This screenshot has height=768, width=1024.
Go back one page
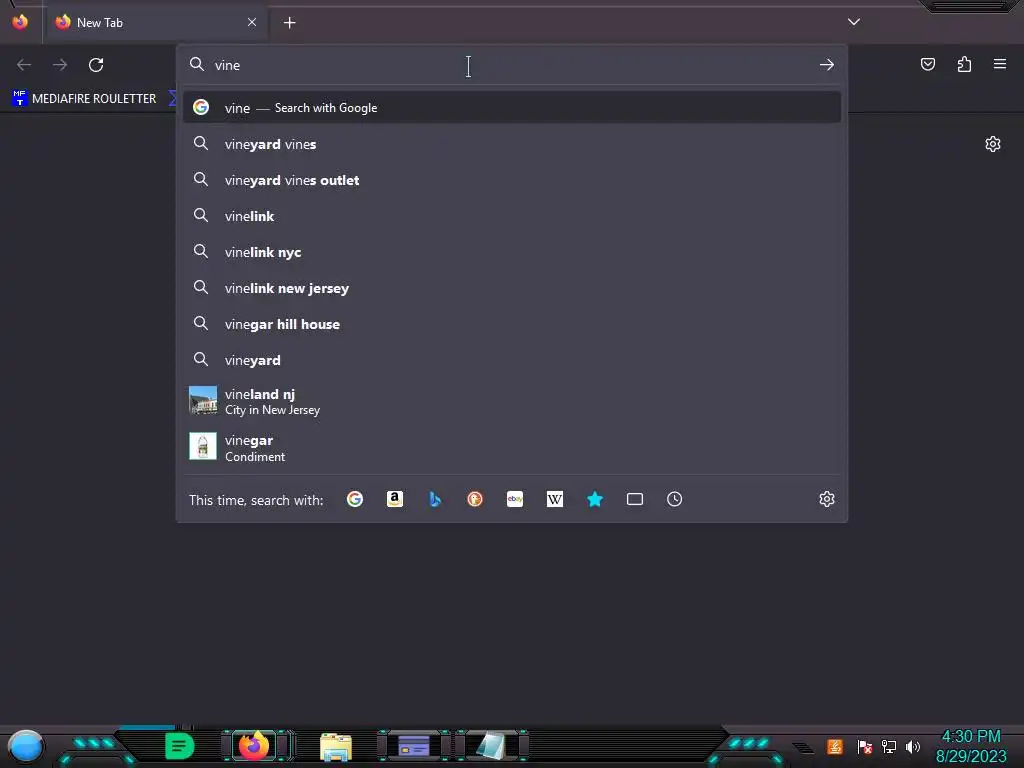point(24,65)
